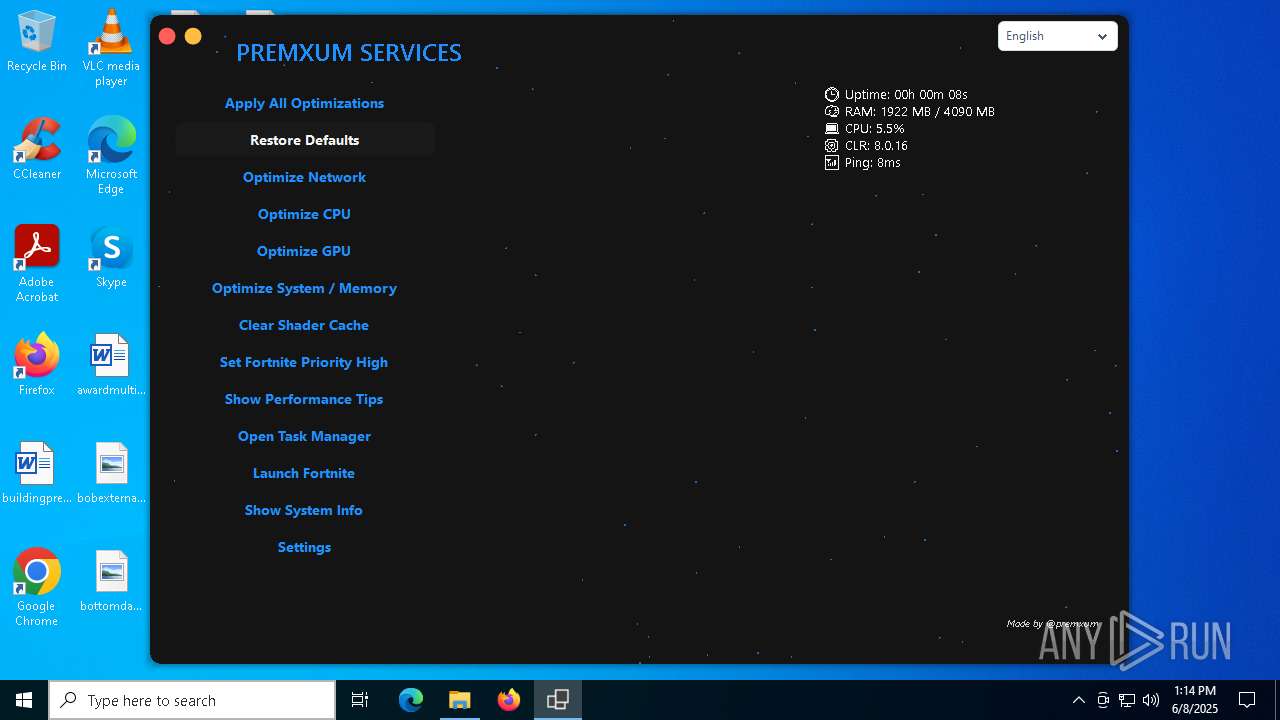Select Optimize System / Memory
Image resolution: width=1280 pixels, height=720 pixels.
coord(304,288)
